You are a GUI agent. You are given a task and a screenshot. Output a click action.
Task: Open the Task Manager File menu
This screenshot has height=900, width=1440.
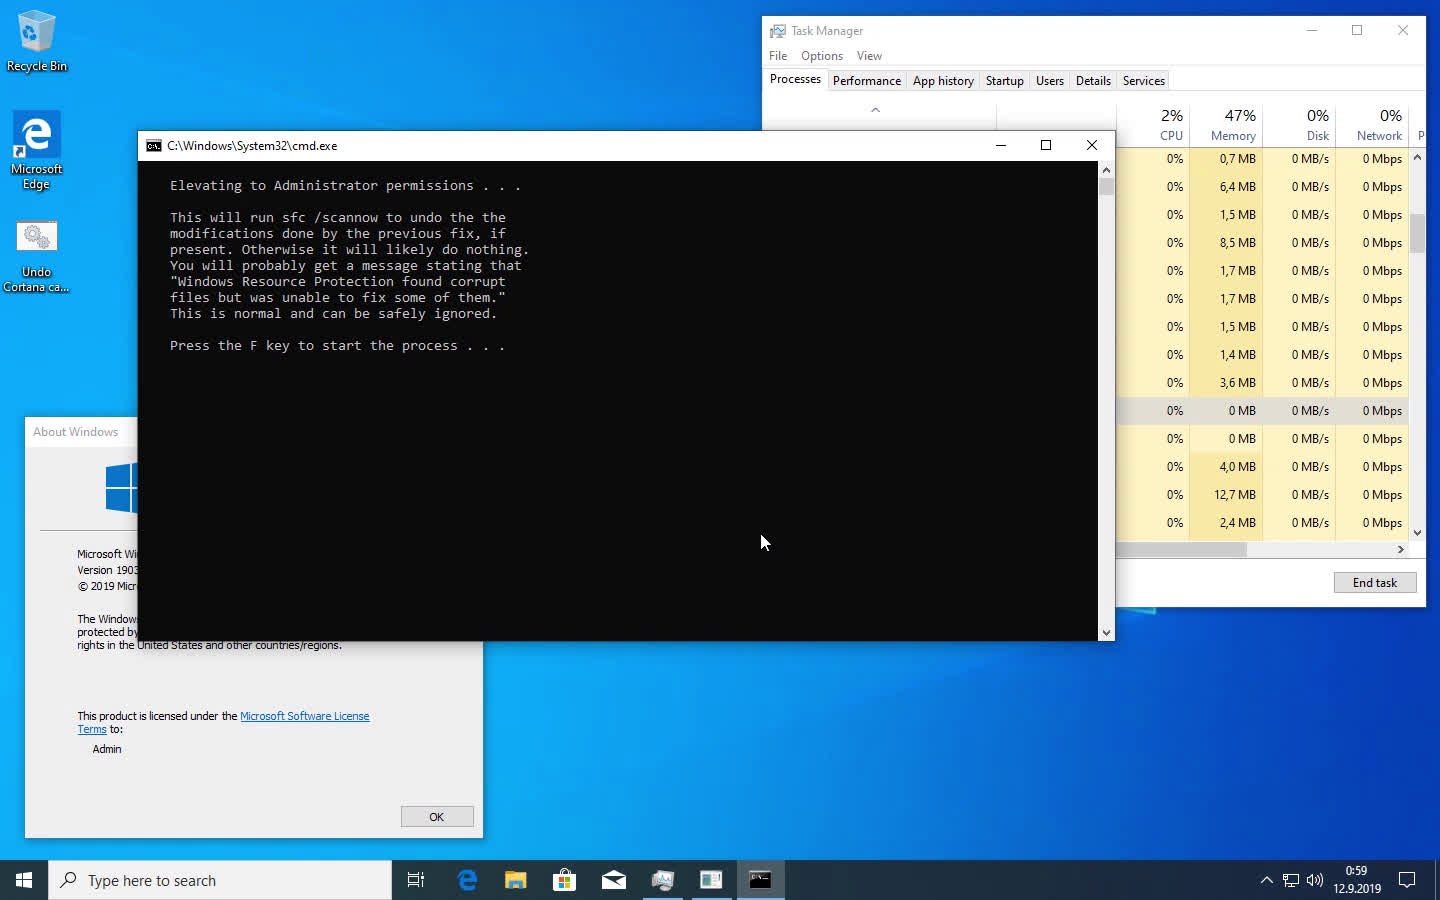click(778, 56)
